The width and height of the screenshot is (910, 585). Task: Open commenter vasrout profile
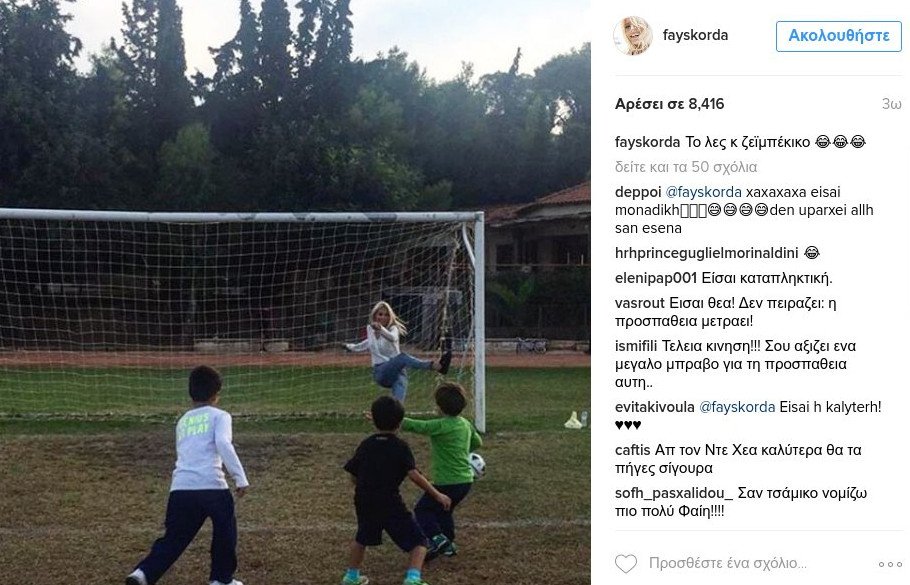pyautogui.click(x=640, y=303)
